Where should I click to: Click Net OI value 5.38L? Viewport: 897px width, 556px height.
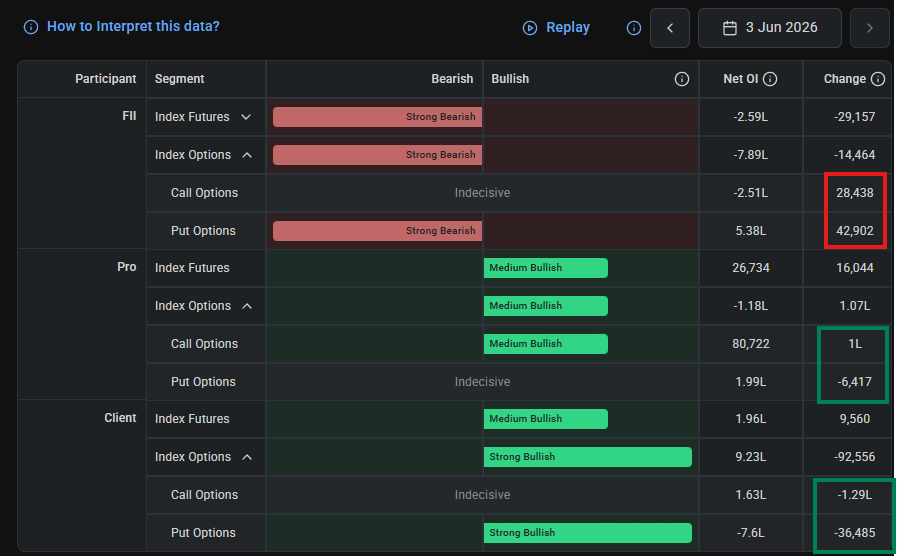(x=751, y=231)
